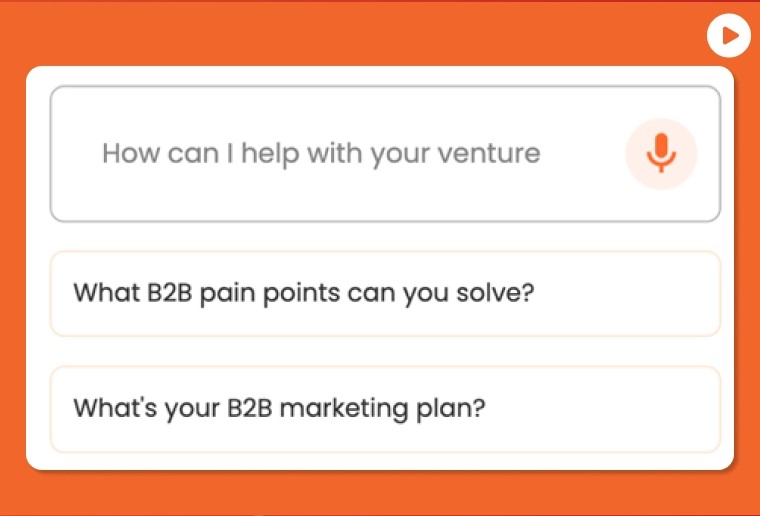Play the intro using the top-right play icon
760x516 pixels.
(728, 35)
